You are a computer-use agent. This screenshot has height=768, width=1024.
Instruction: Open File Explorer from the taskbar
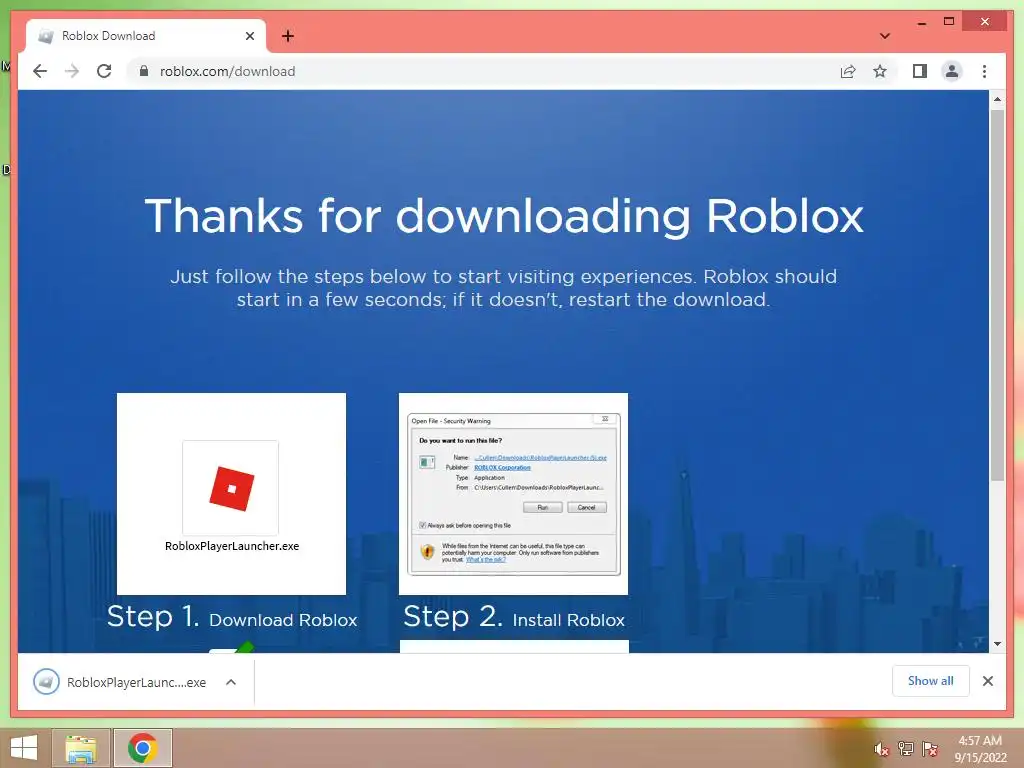[x=81, y=748]
